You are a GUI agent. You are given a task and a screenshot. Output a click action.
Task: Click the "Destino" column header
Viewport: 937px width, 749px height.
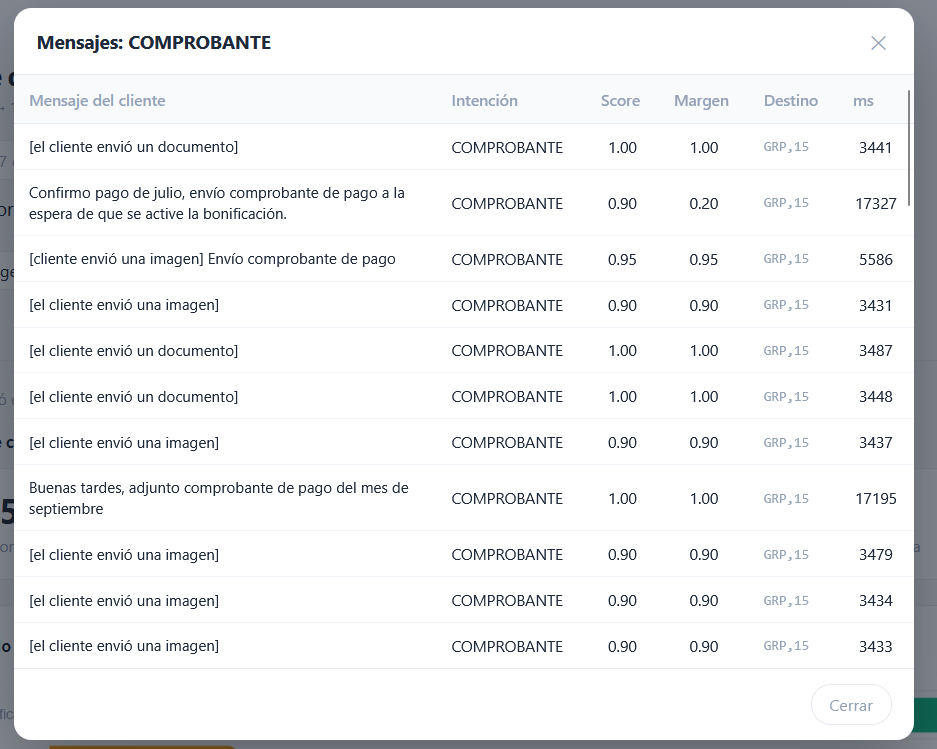(791, 100)
